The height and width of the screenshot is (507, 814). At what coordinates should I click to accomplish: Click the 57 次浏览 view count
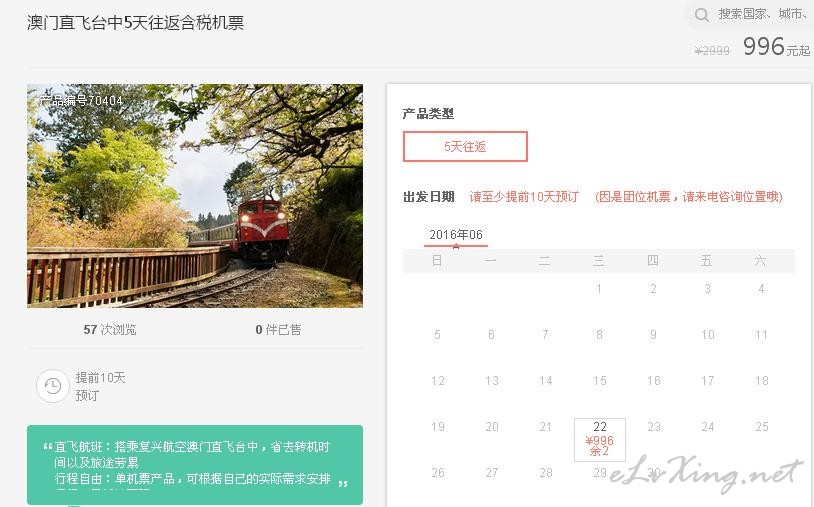click(110, 330)
